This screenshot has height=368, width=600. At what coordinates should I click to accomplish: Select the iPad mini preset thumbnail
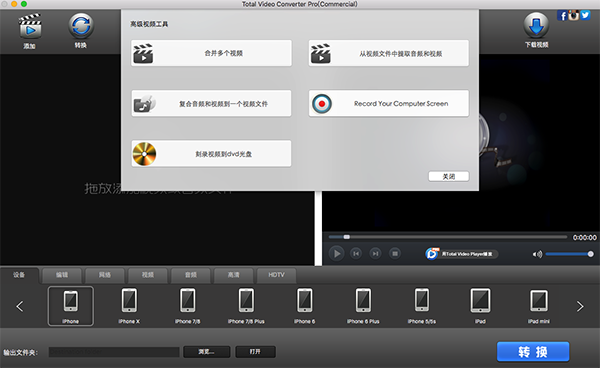click(x=539, y=306)
